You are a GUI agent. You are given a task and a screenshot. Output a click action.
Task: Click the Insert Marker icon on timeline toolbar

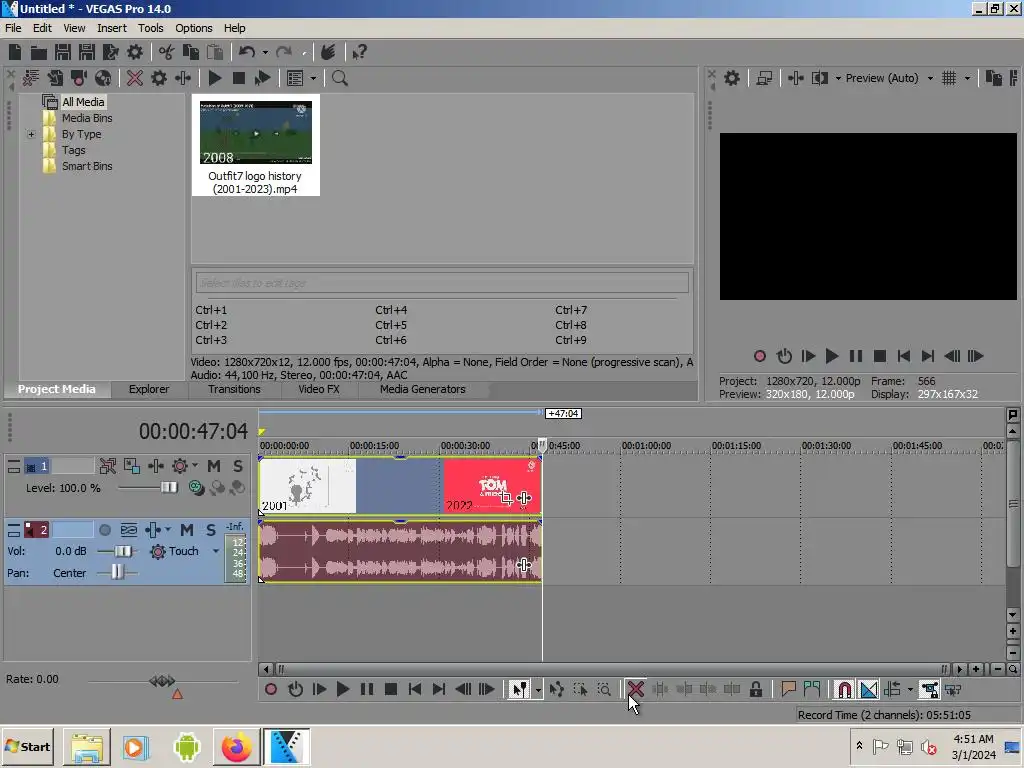(788, 689)
